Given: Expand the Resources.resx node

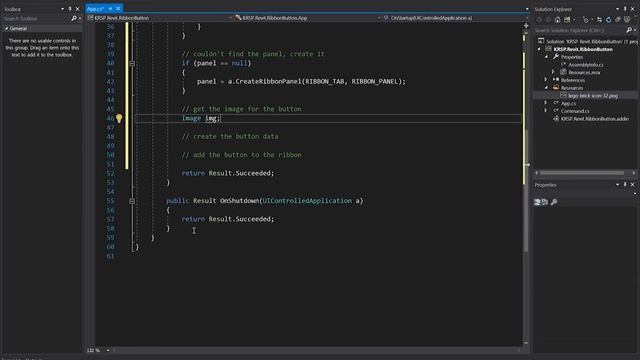Looking at the screenshot, I should click(x=553, y=72).
